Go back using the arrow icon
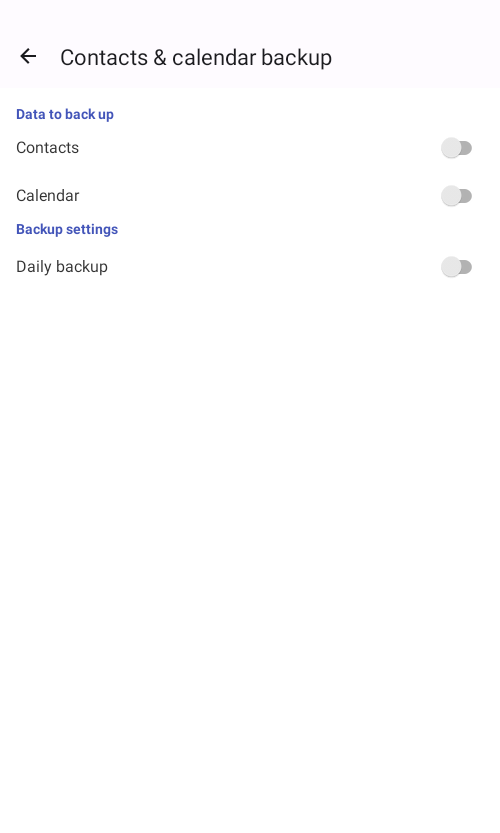 [28, 56]
